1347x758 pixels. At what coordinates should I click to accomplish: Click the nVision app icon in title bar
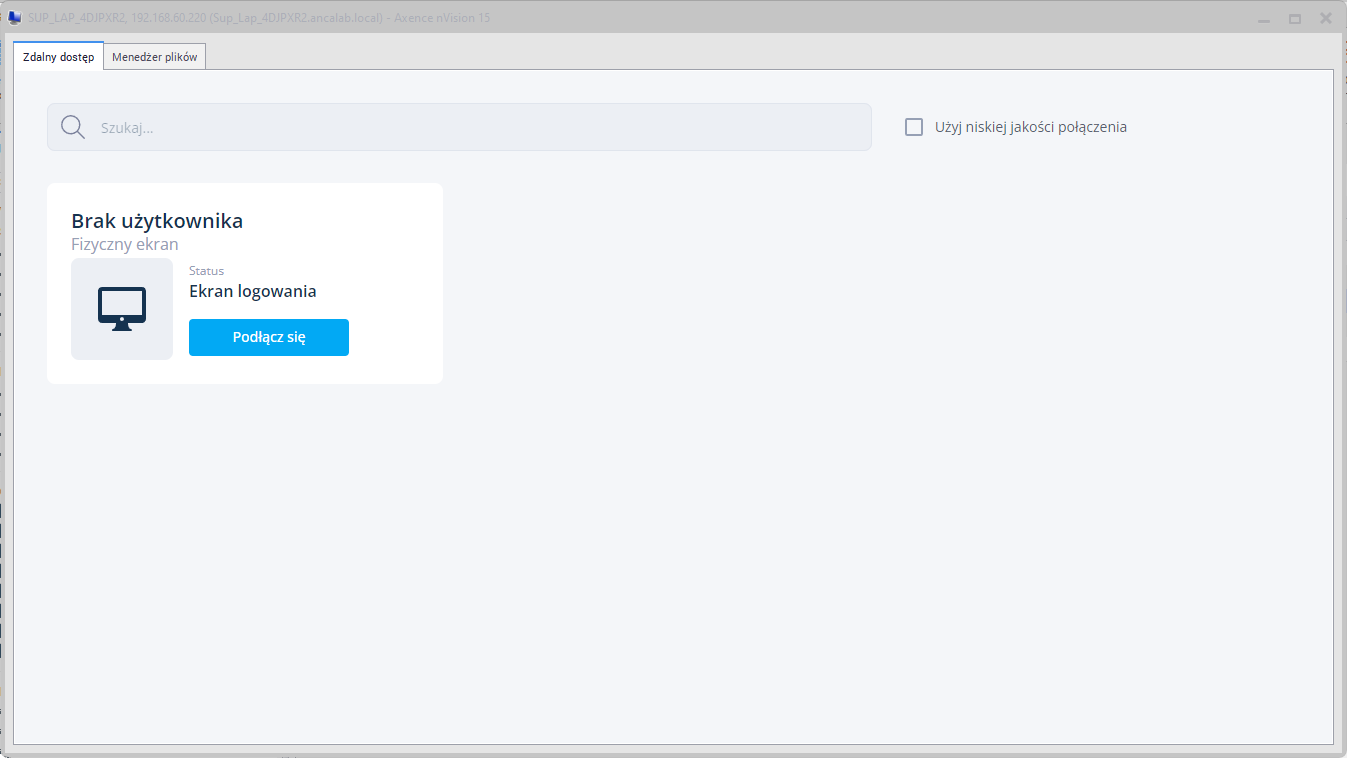(15, 18)
